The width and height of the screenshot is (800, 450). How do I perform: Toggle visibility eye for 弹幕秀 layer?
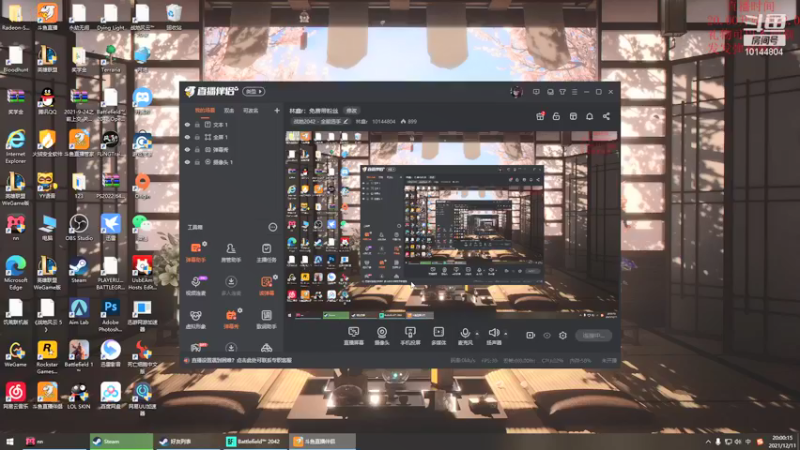[187, 149]
